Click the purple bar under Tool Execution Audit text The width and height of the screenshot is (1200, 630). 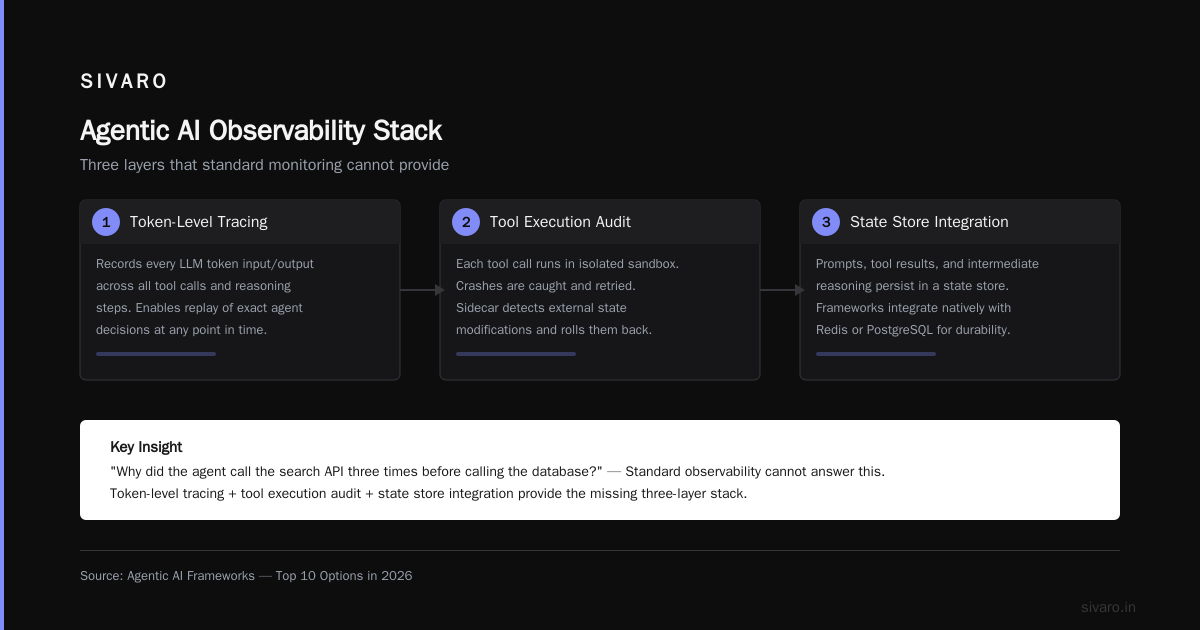click(516, 354)
